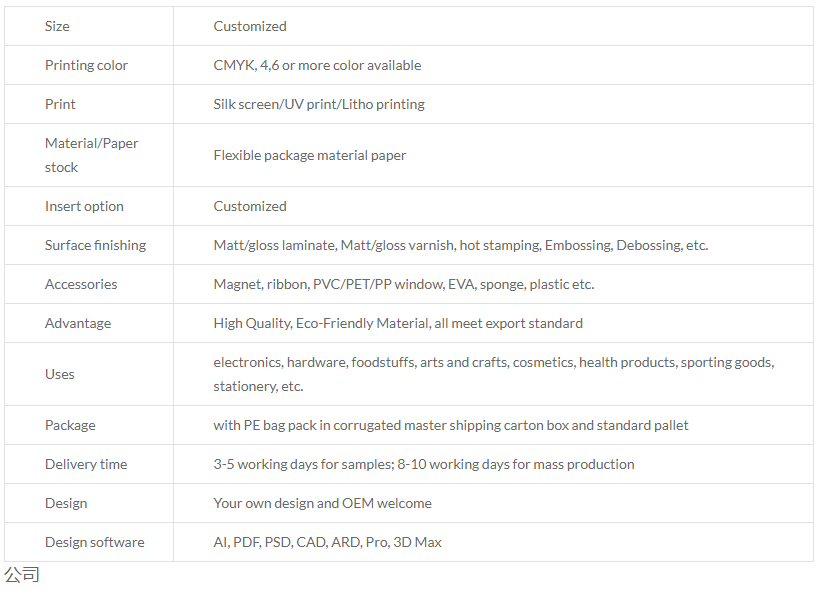Select the Design software formats list
819x590 pixels.
327,542
